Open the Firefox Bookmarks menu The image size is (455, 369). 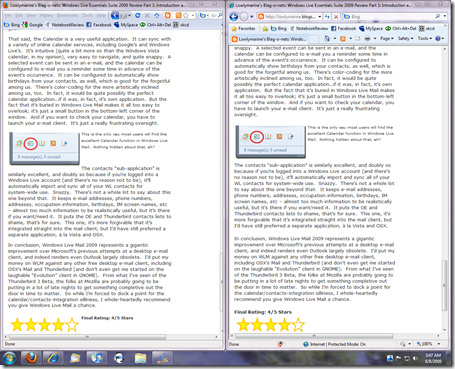point(68,16)
